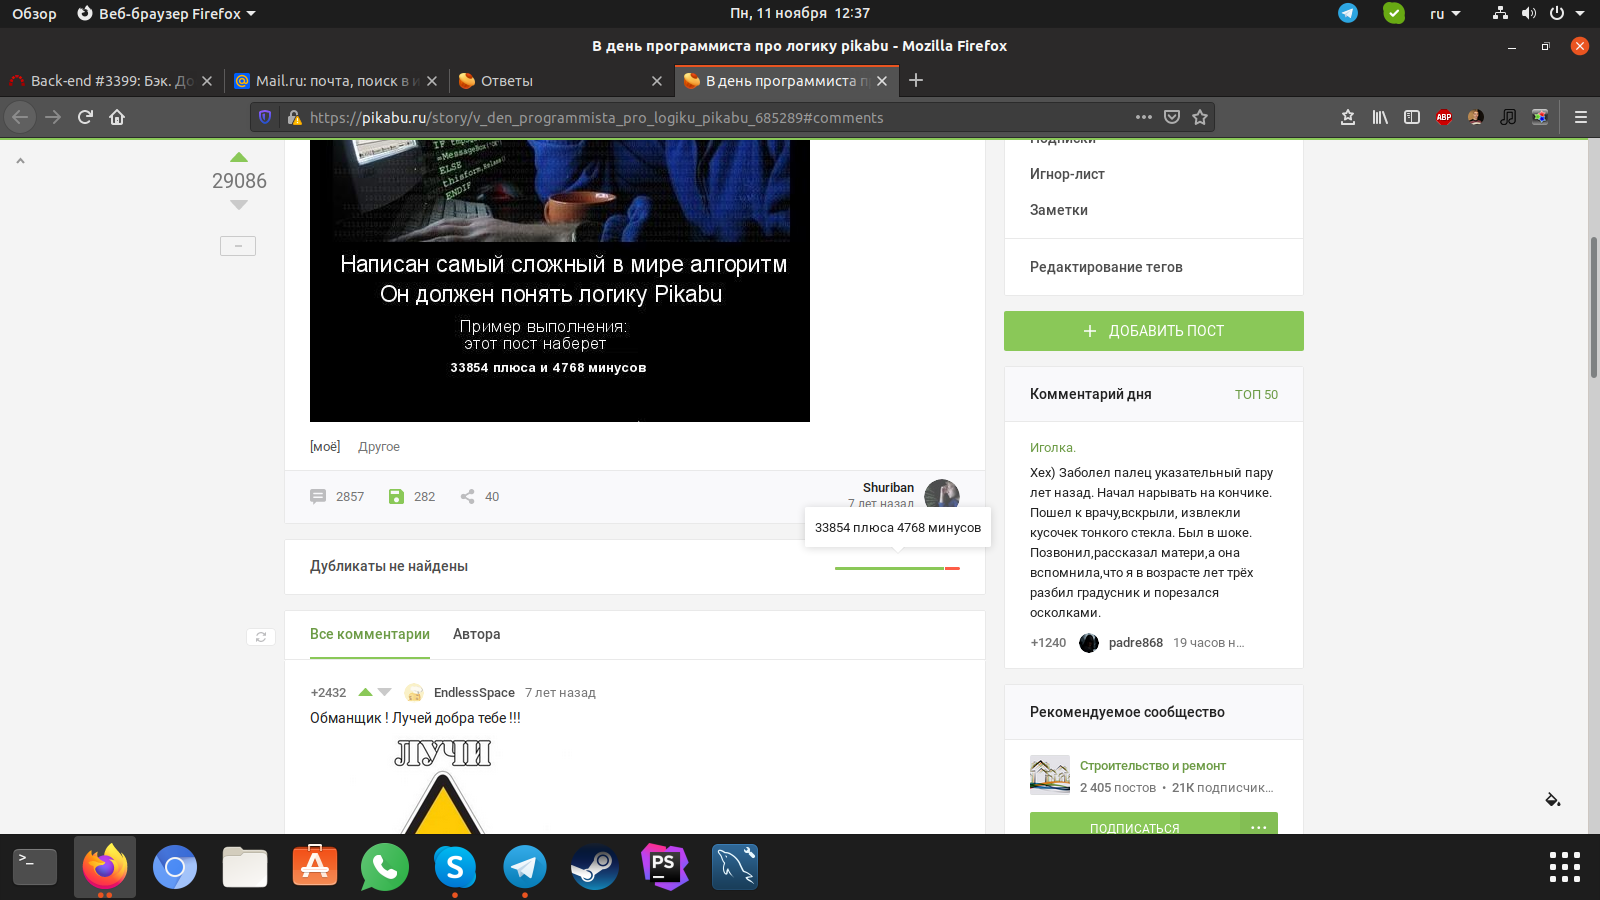Open Steam from the dock
Image resolution: width=1600 pixels, height=900 pixels.
tap(595, 867)
